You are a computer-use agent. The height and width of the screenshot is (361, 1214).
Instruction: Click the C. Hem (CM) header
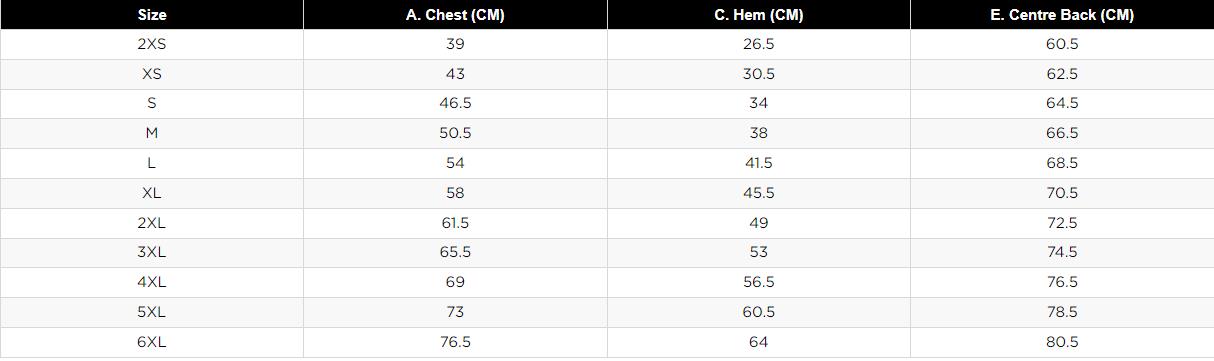click(759, 15)
